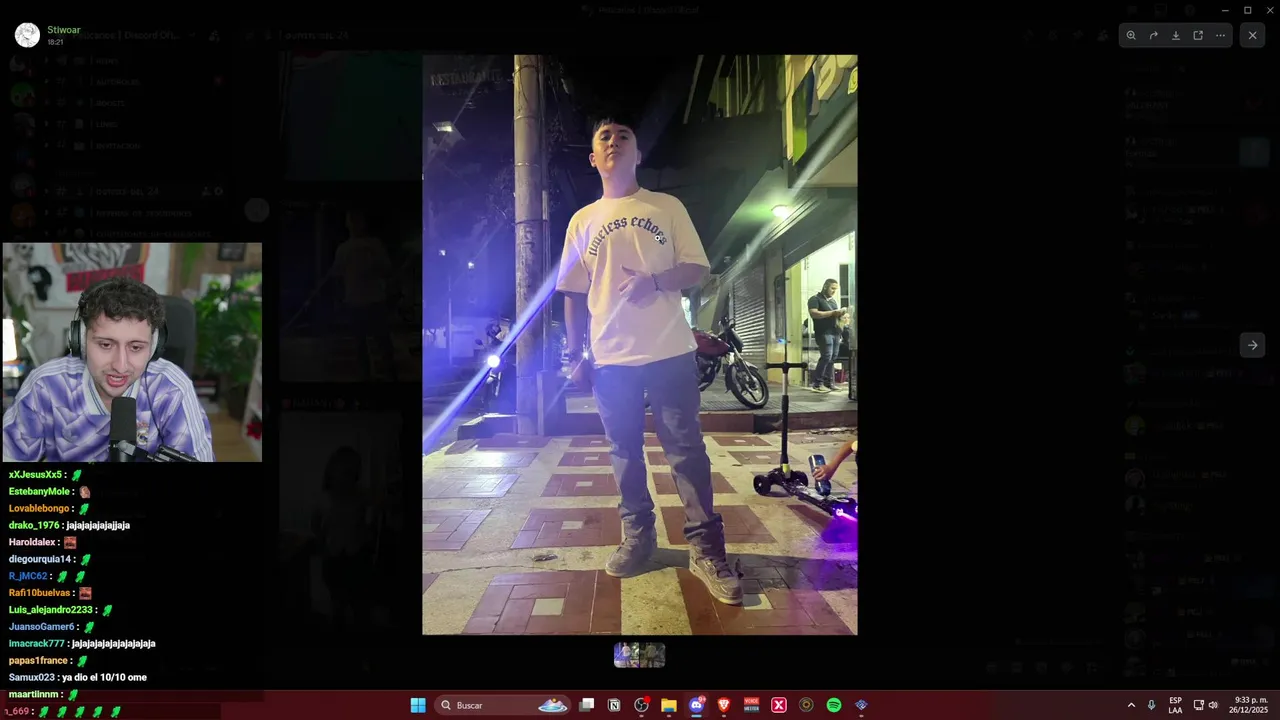The height and width of the screenshot is (720, 1280).
Task: Click the Buscar search box in taskbar
Action: (x=505, y=705)
